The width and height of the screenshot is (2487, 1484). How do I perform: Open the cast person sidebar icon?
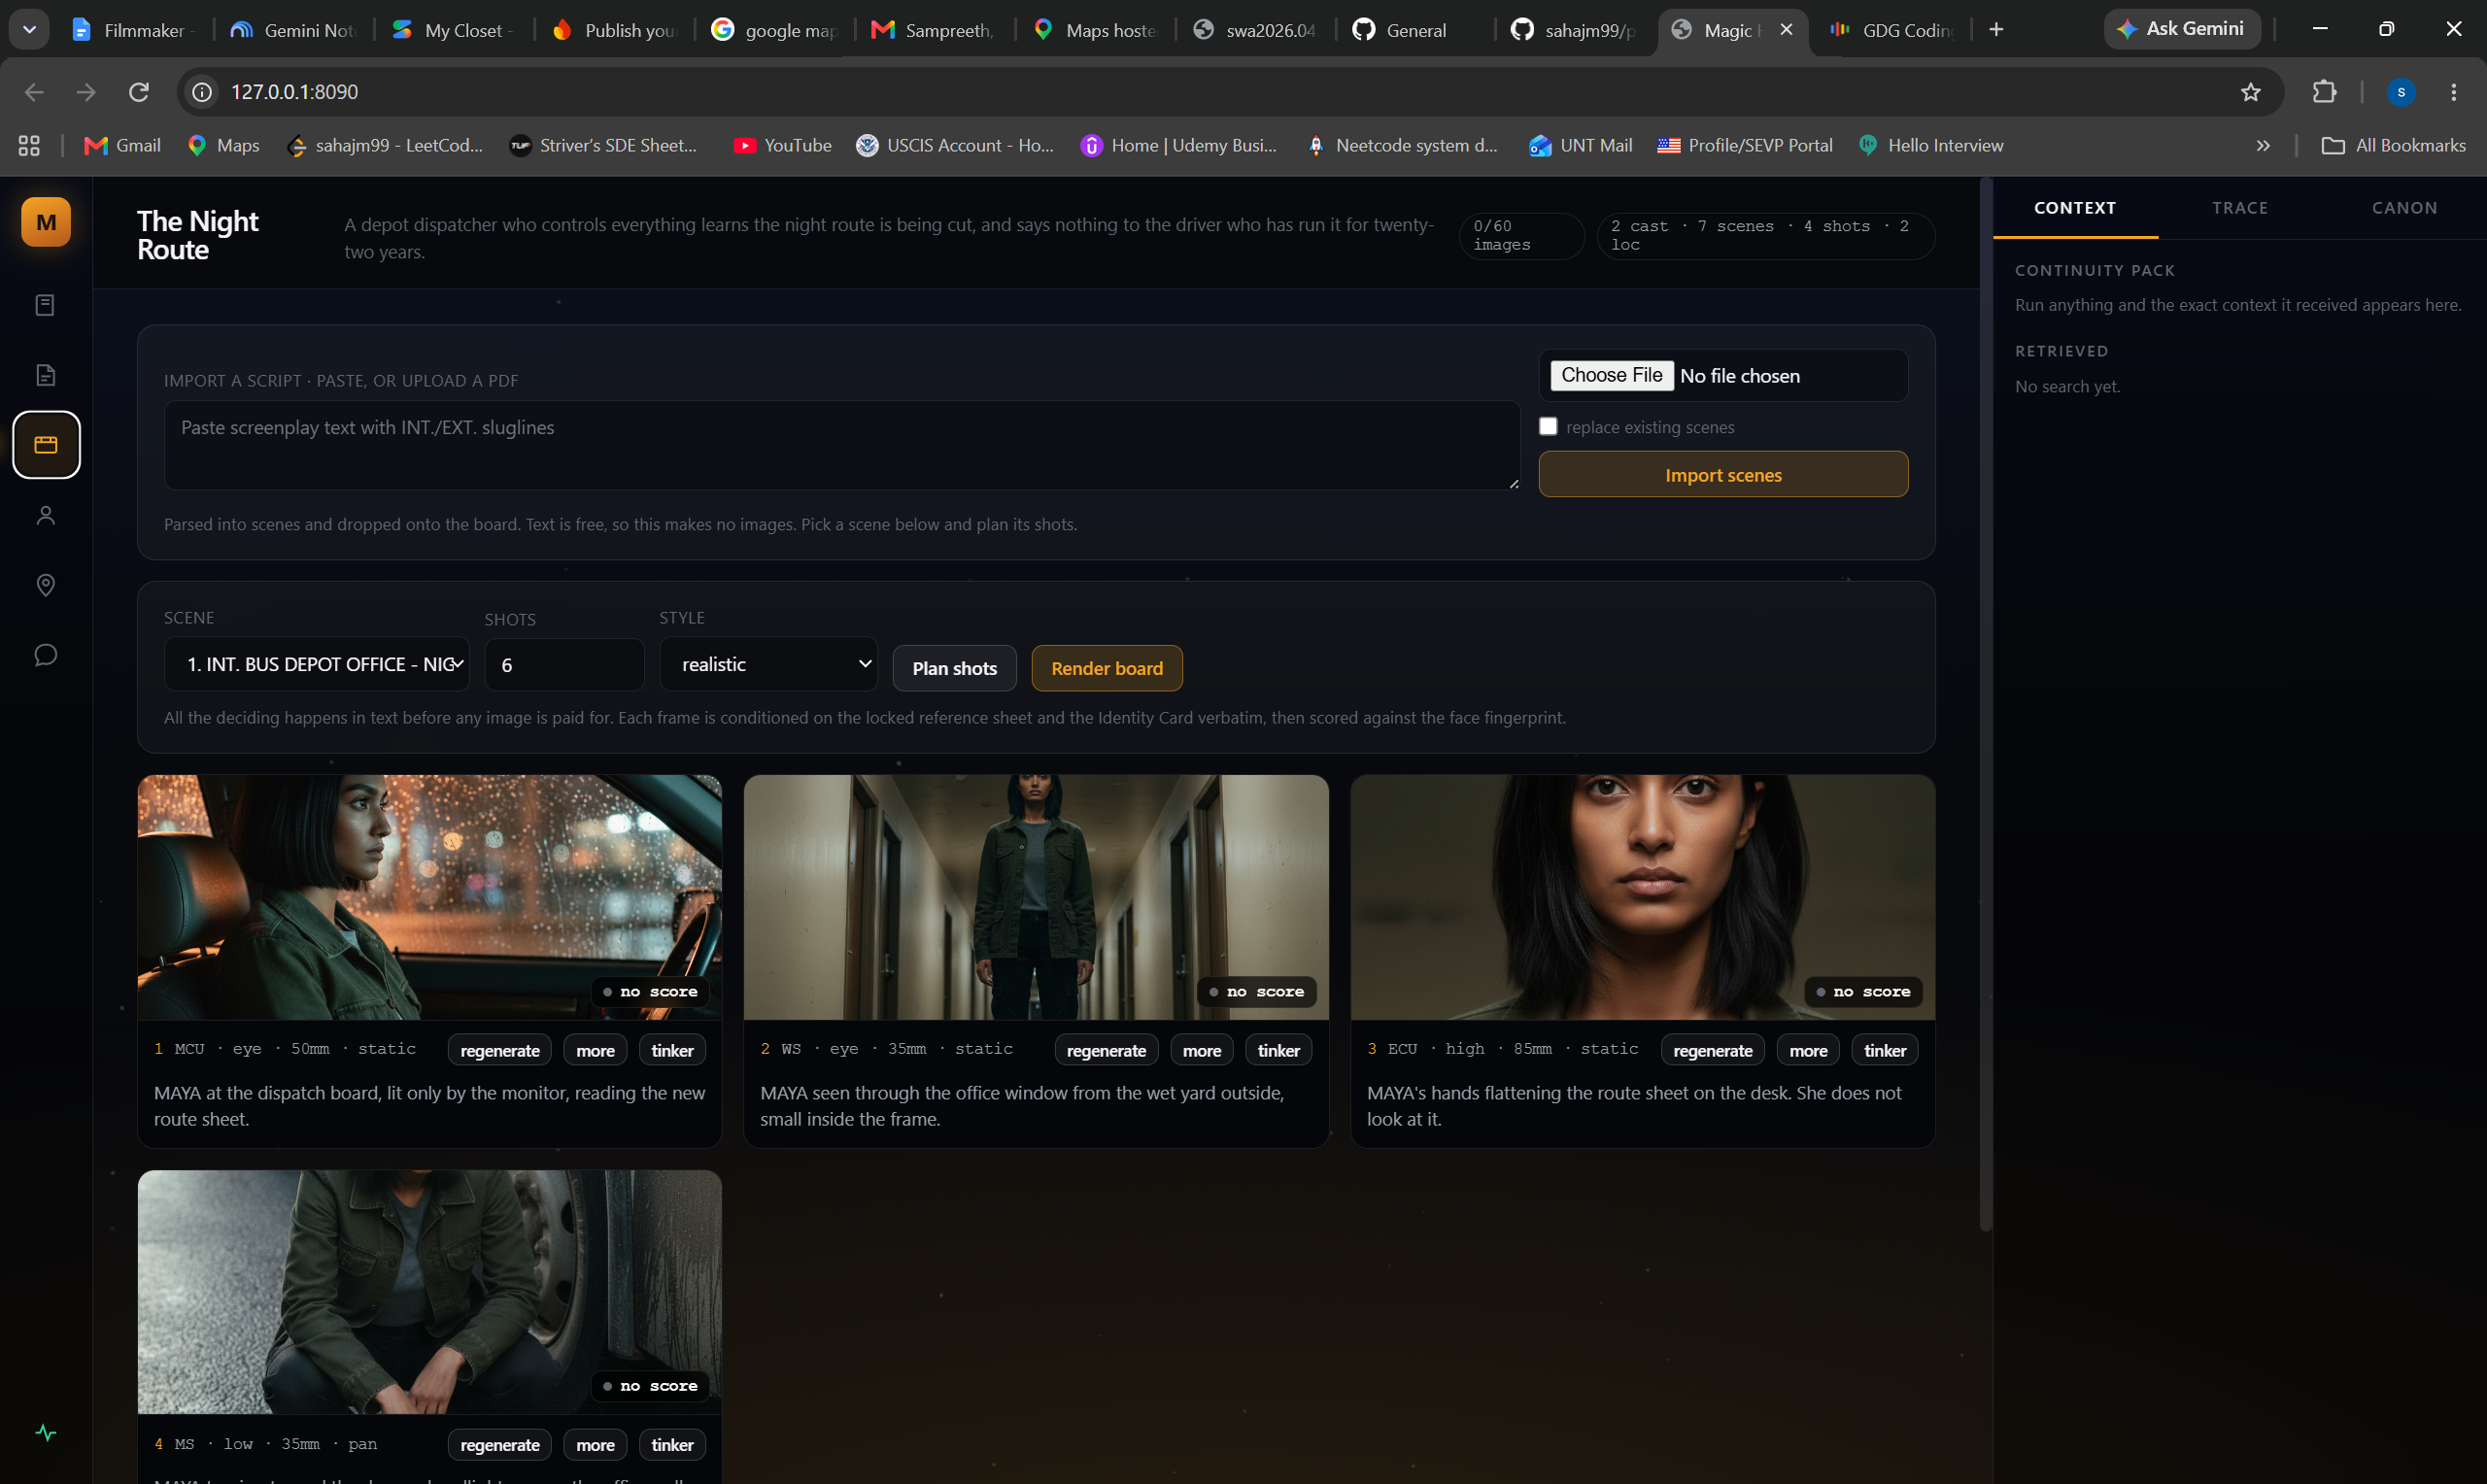pyautogui.click(x=46, y=515)
